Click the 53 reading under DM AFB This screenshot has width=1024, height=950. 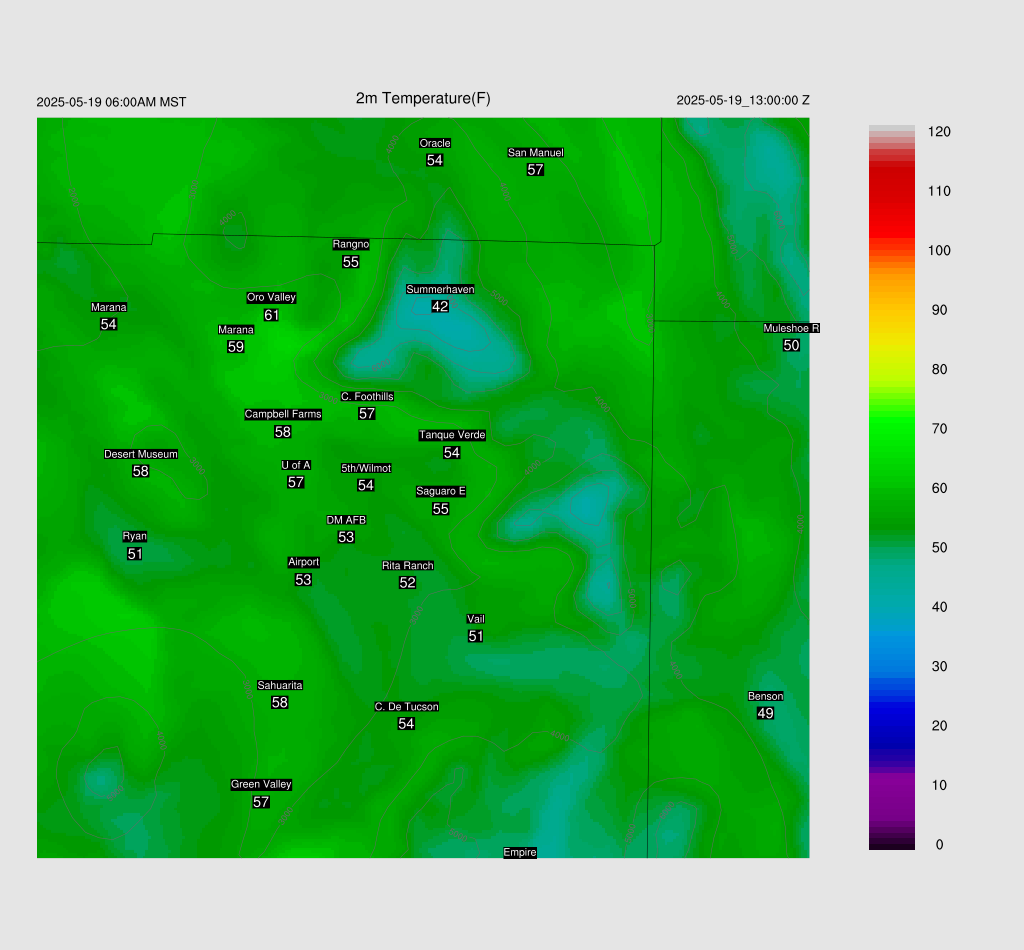346,537
